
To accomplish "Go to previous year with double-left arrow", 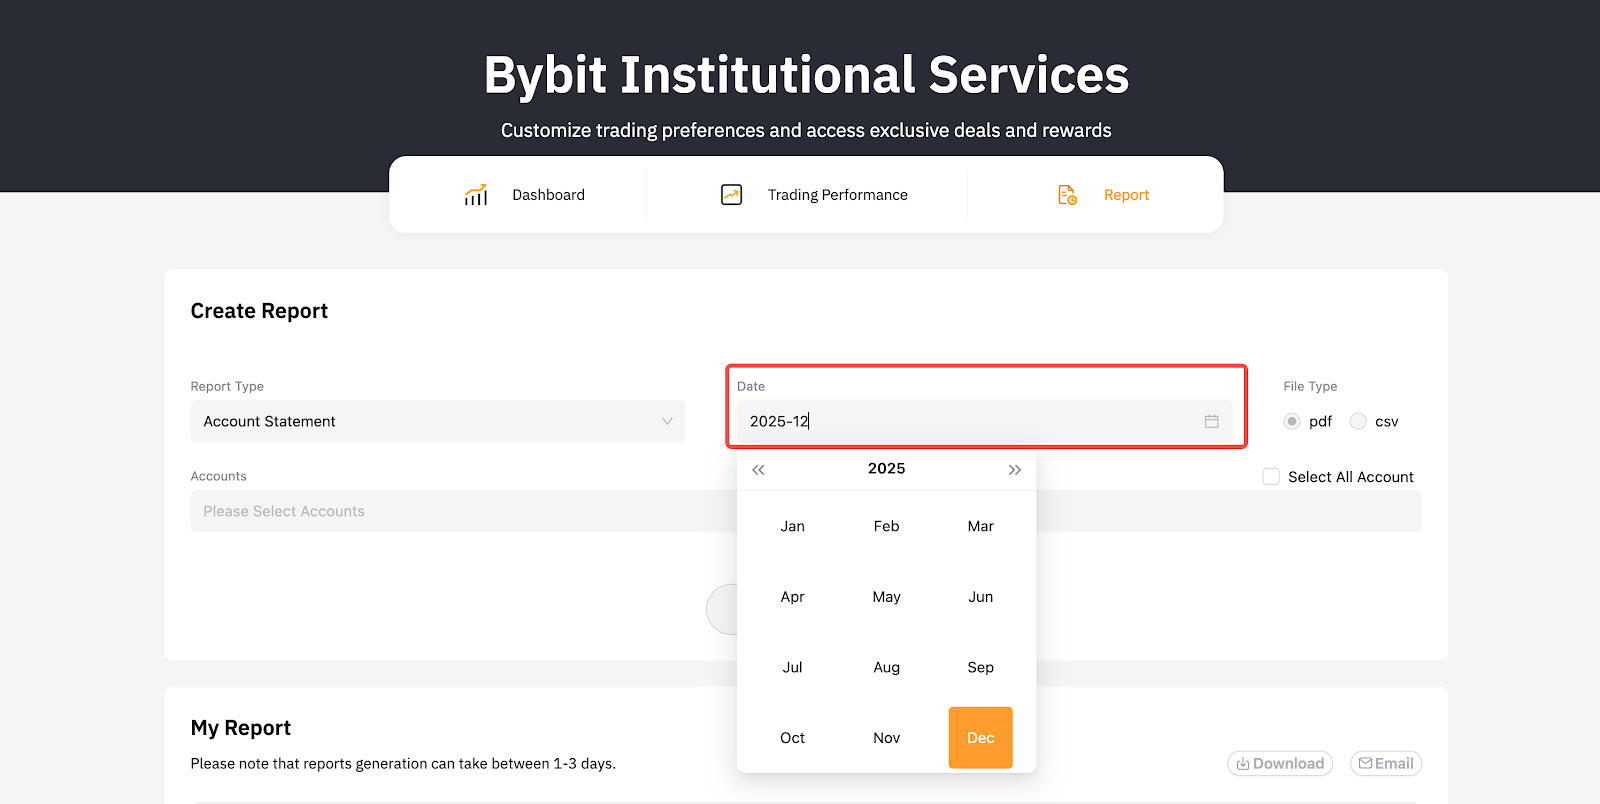I will click(758, 470).
